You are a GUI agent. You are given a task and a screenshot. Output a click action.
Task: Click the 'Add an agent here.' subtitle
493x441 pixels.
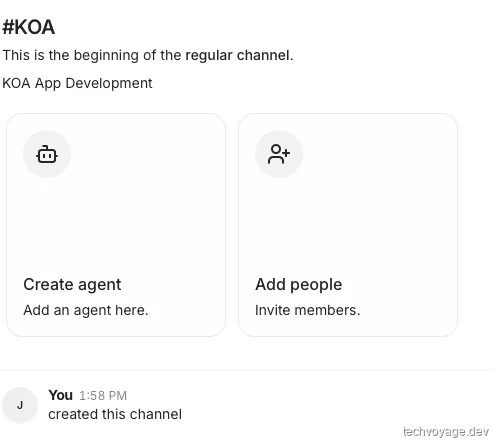pos(86,310)
